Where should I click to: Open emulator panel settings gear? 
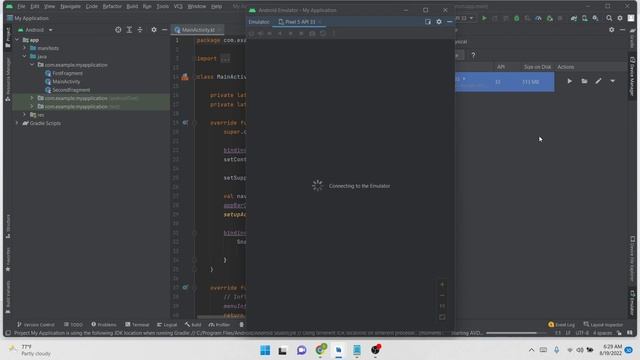coord(439,22)
